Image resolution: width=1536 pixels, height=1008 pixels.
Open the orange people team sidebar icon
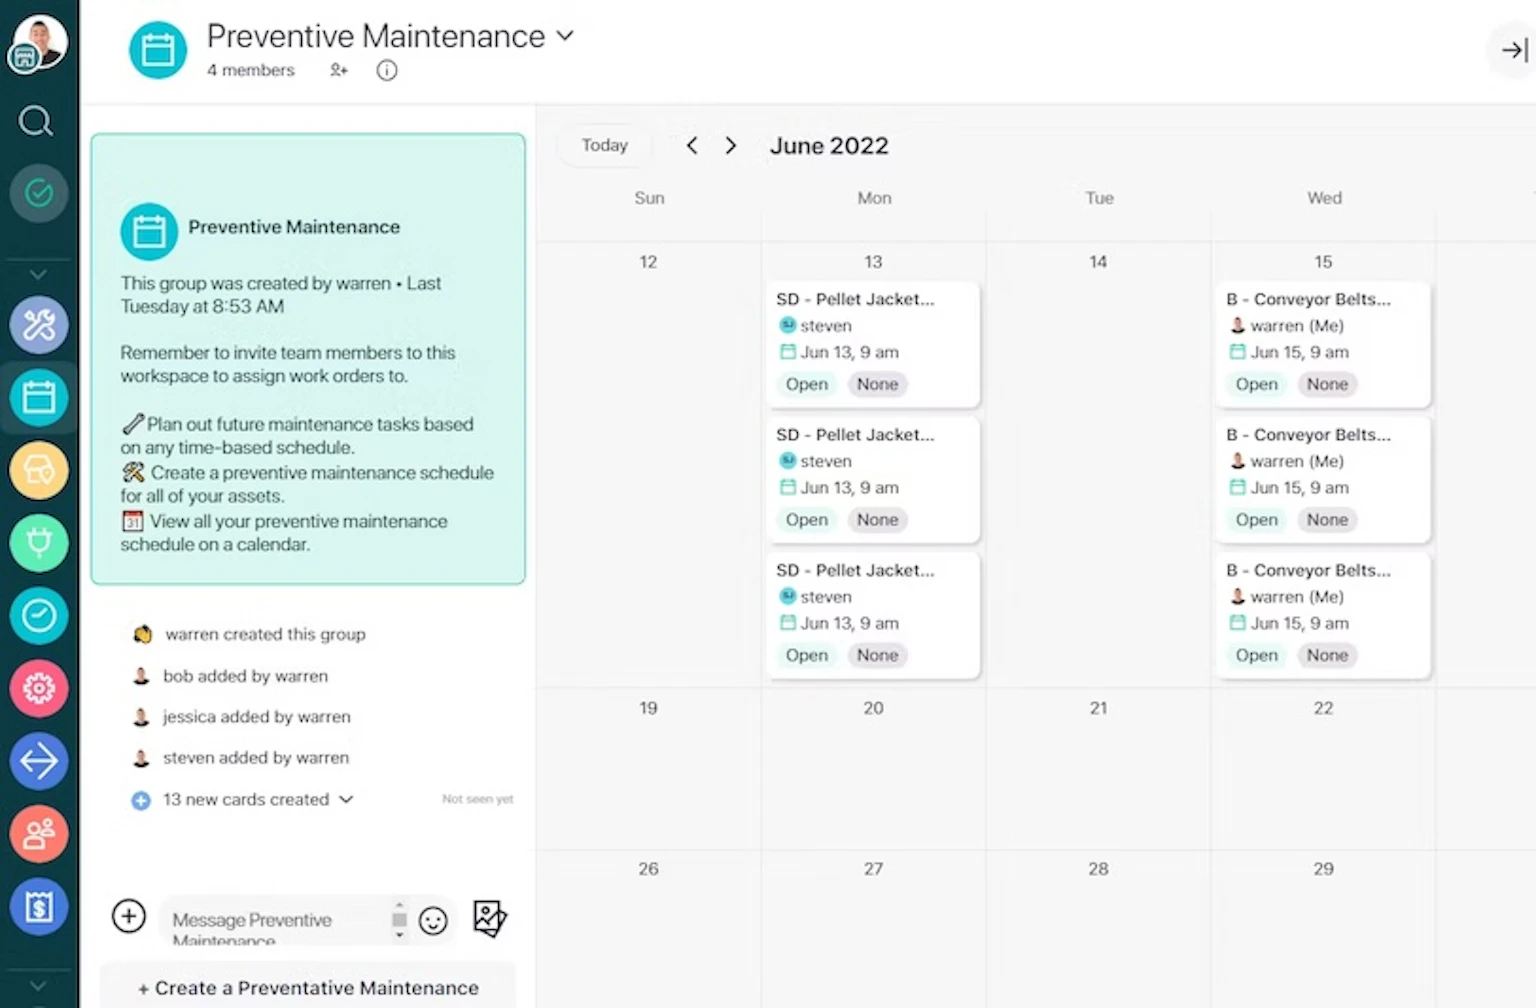(x=39, y=833)
